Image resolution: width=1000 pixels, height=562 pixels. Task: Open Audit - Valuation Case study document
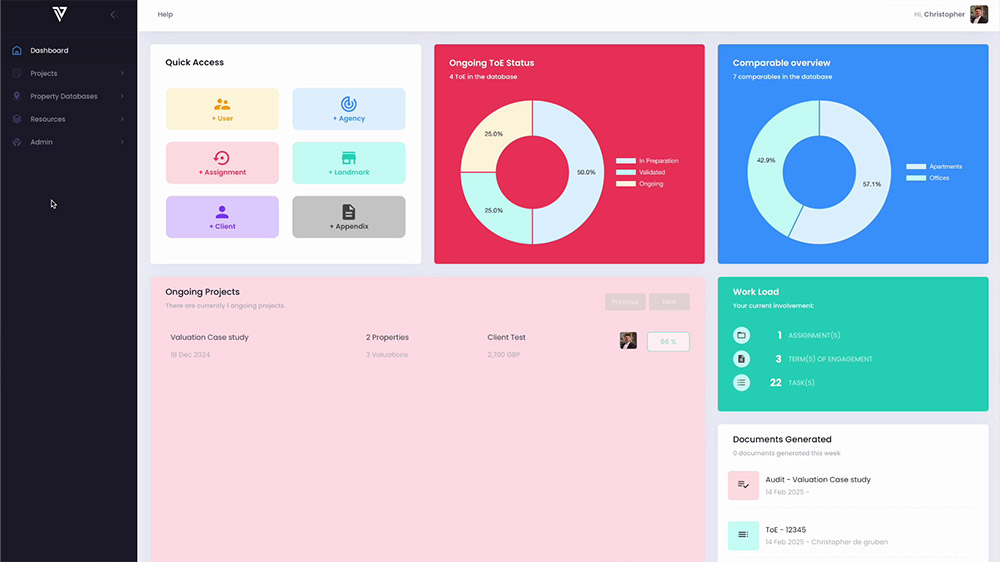tap(818, 480)
